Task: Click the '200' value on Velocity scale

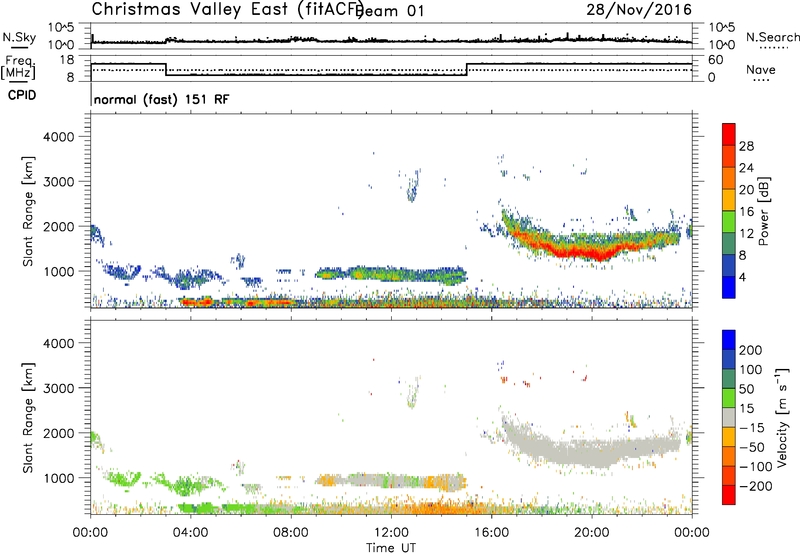Action: click(751, 350)
